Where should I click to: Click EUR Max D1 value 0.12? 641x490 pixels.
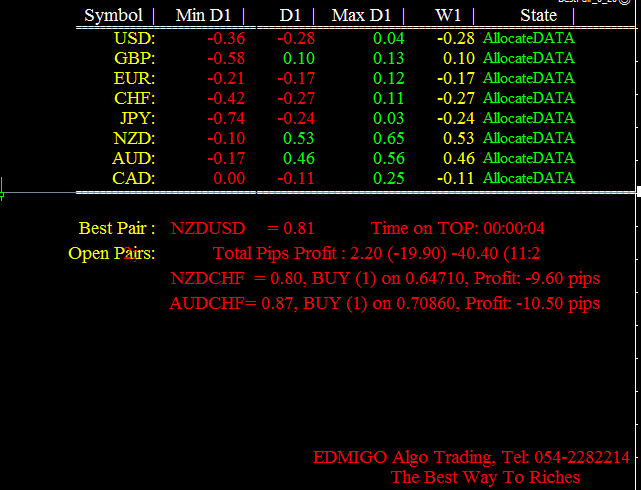point(389,78)
